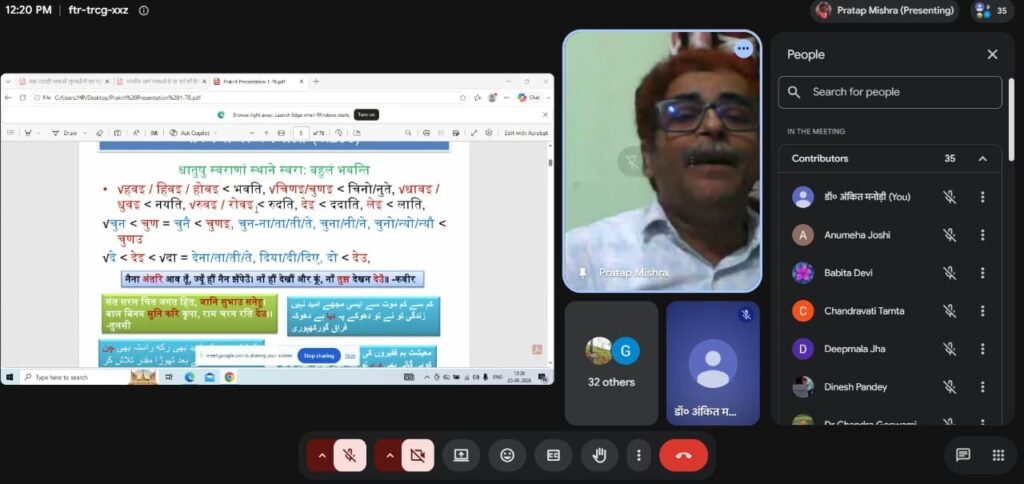1024x484 pixels.
Task: Open more options menu for Babita Devi
Action: point(982,273)
